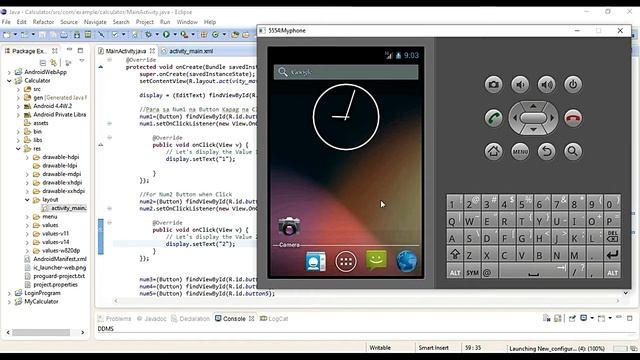Screen dimensions: 640x360
Task: Switch to the LogCat tab
Action: 274,319
